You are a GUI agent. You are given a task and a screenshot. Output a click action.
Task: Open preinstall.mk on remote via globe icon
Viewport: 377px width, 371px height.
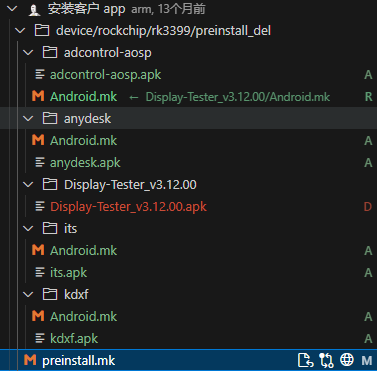[x=347, y=360]
